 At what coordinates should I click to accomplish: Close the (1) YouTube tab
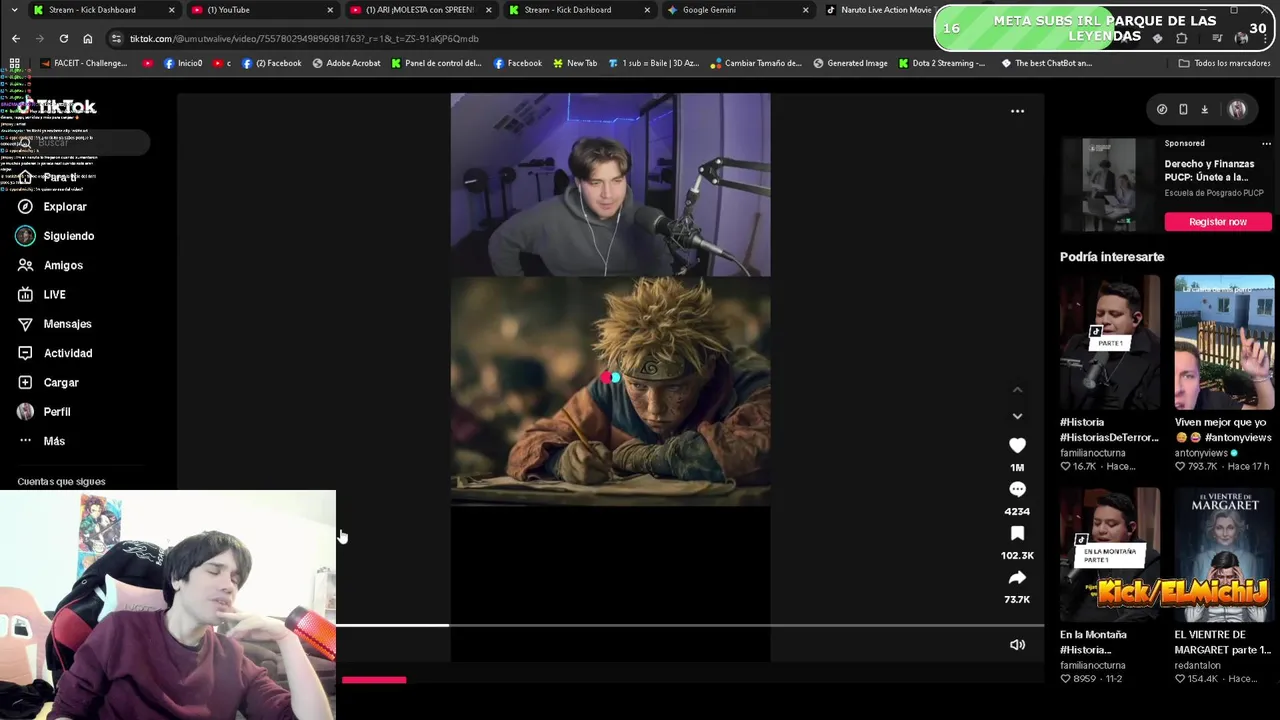coord(330,10)
